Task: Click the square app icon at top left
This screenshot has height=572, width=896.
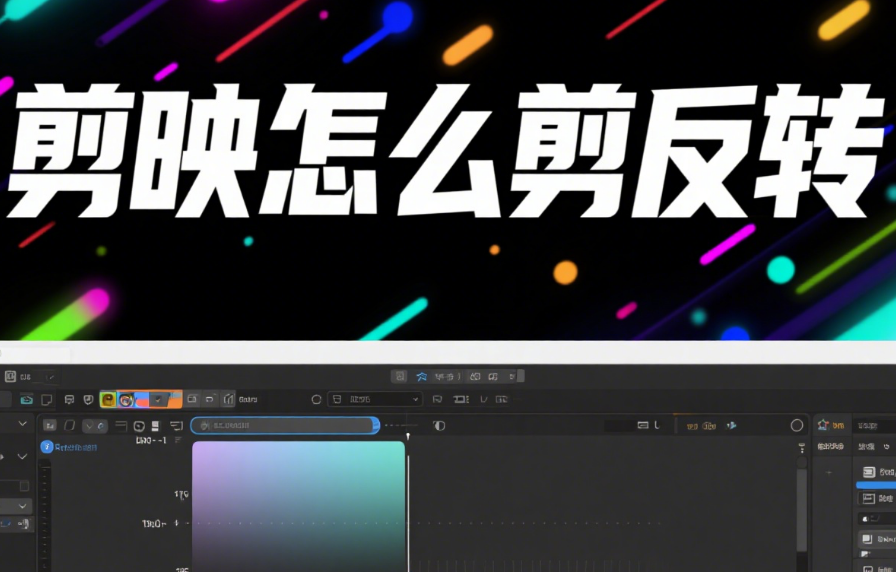Action: point(10,376)
